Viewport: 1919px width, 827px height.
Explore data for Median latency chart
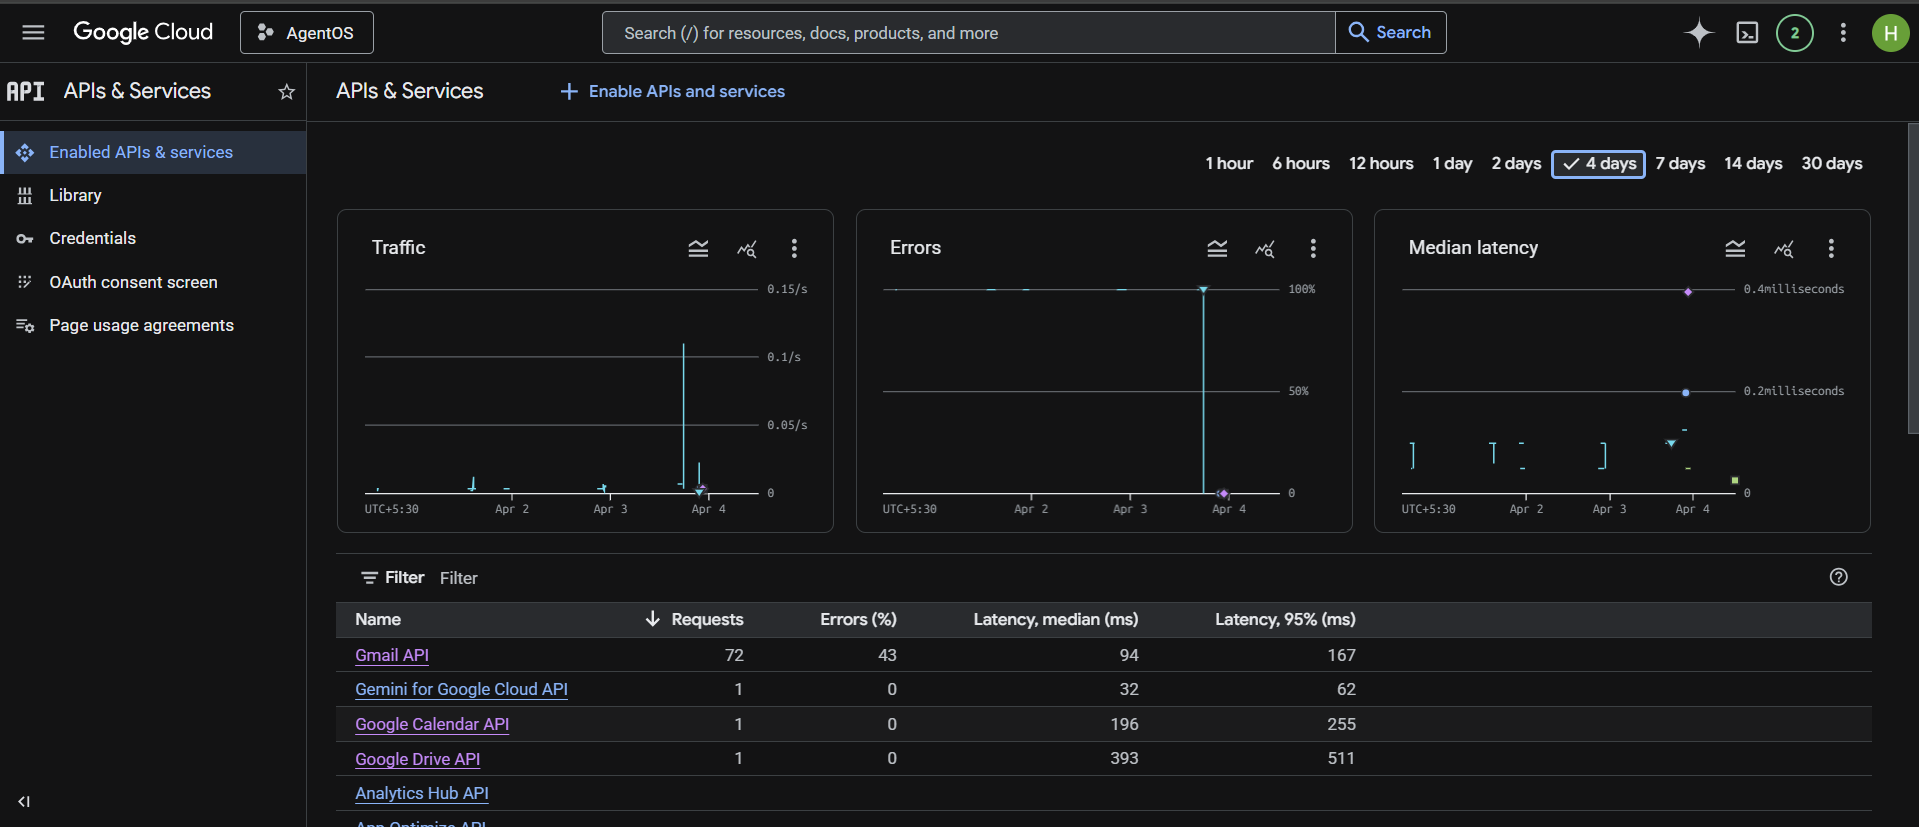point(1784,248)
